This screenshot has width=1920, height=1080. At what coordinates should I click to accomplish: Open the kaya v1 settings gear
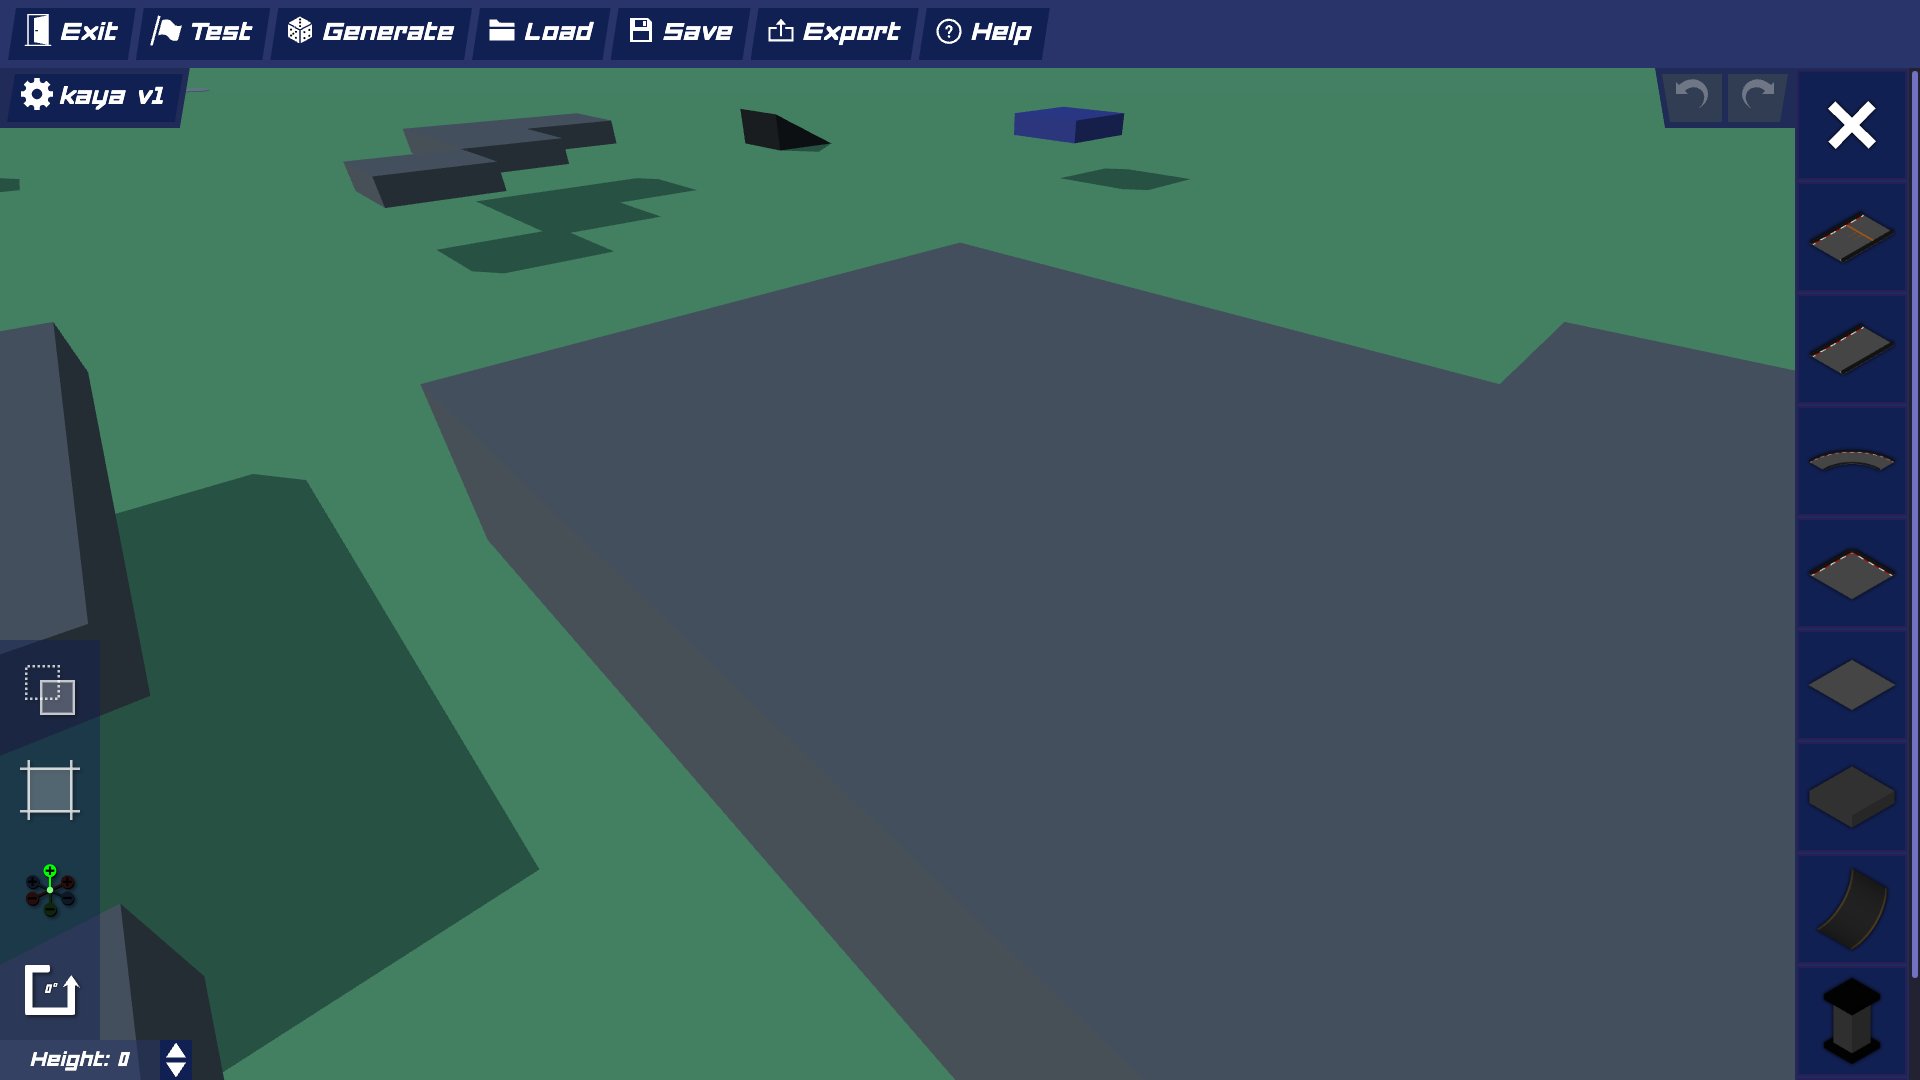[x=36, y=95]
